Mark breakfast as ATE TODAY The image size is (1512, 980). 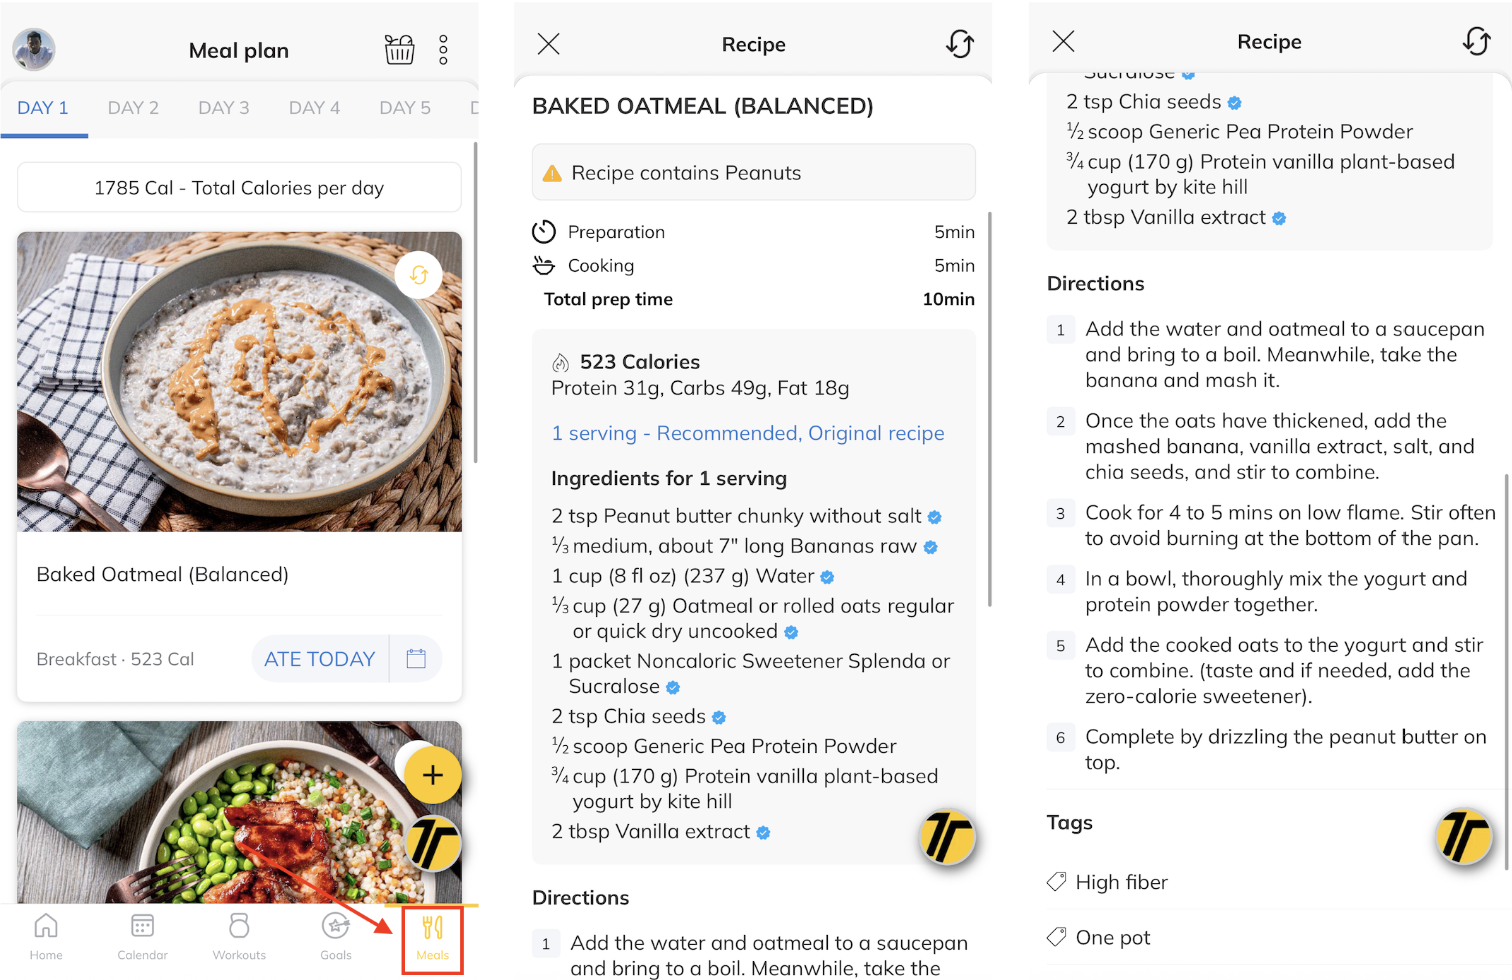pyautogui.click(x=319, y=659)
